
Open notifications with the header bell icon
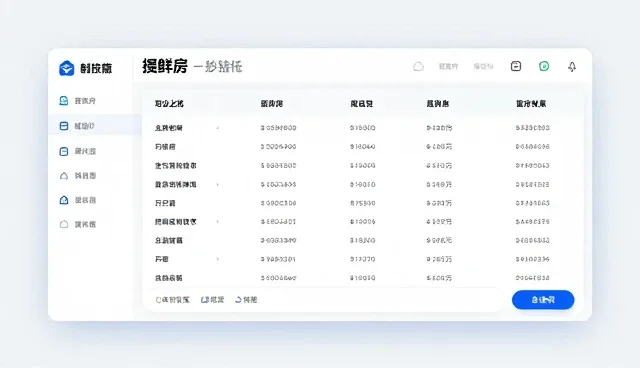(572, 67)
